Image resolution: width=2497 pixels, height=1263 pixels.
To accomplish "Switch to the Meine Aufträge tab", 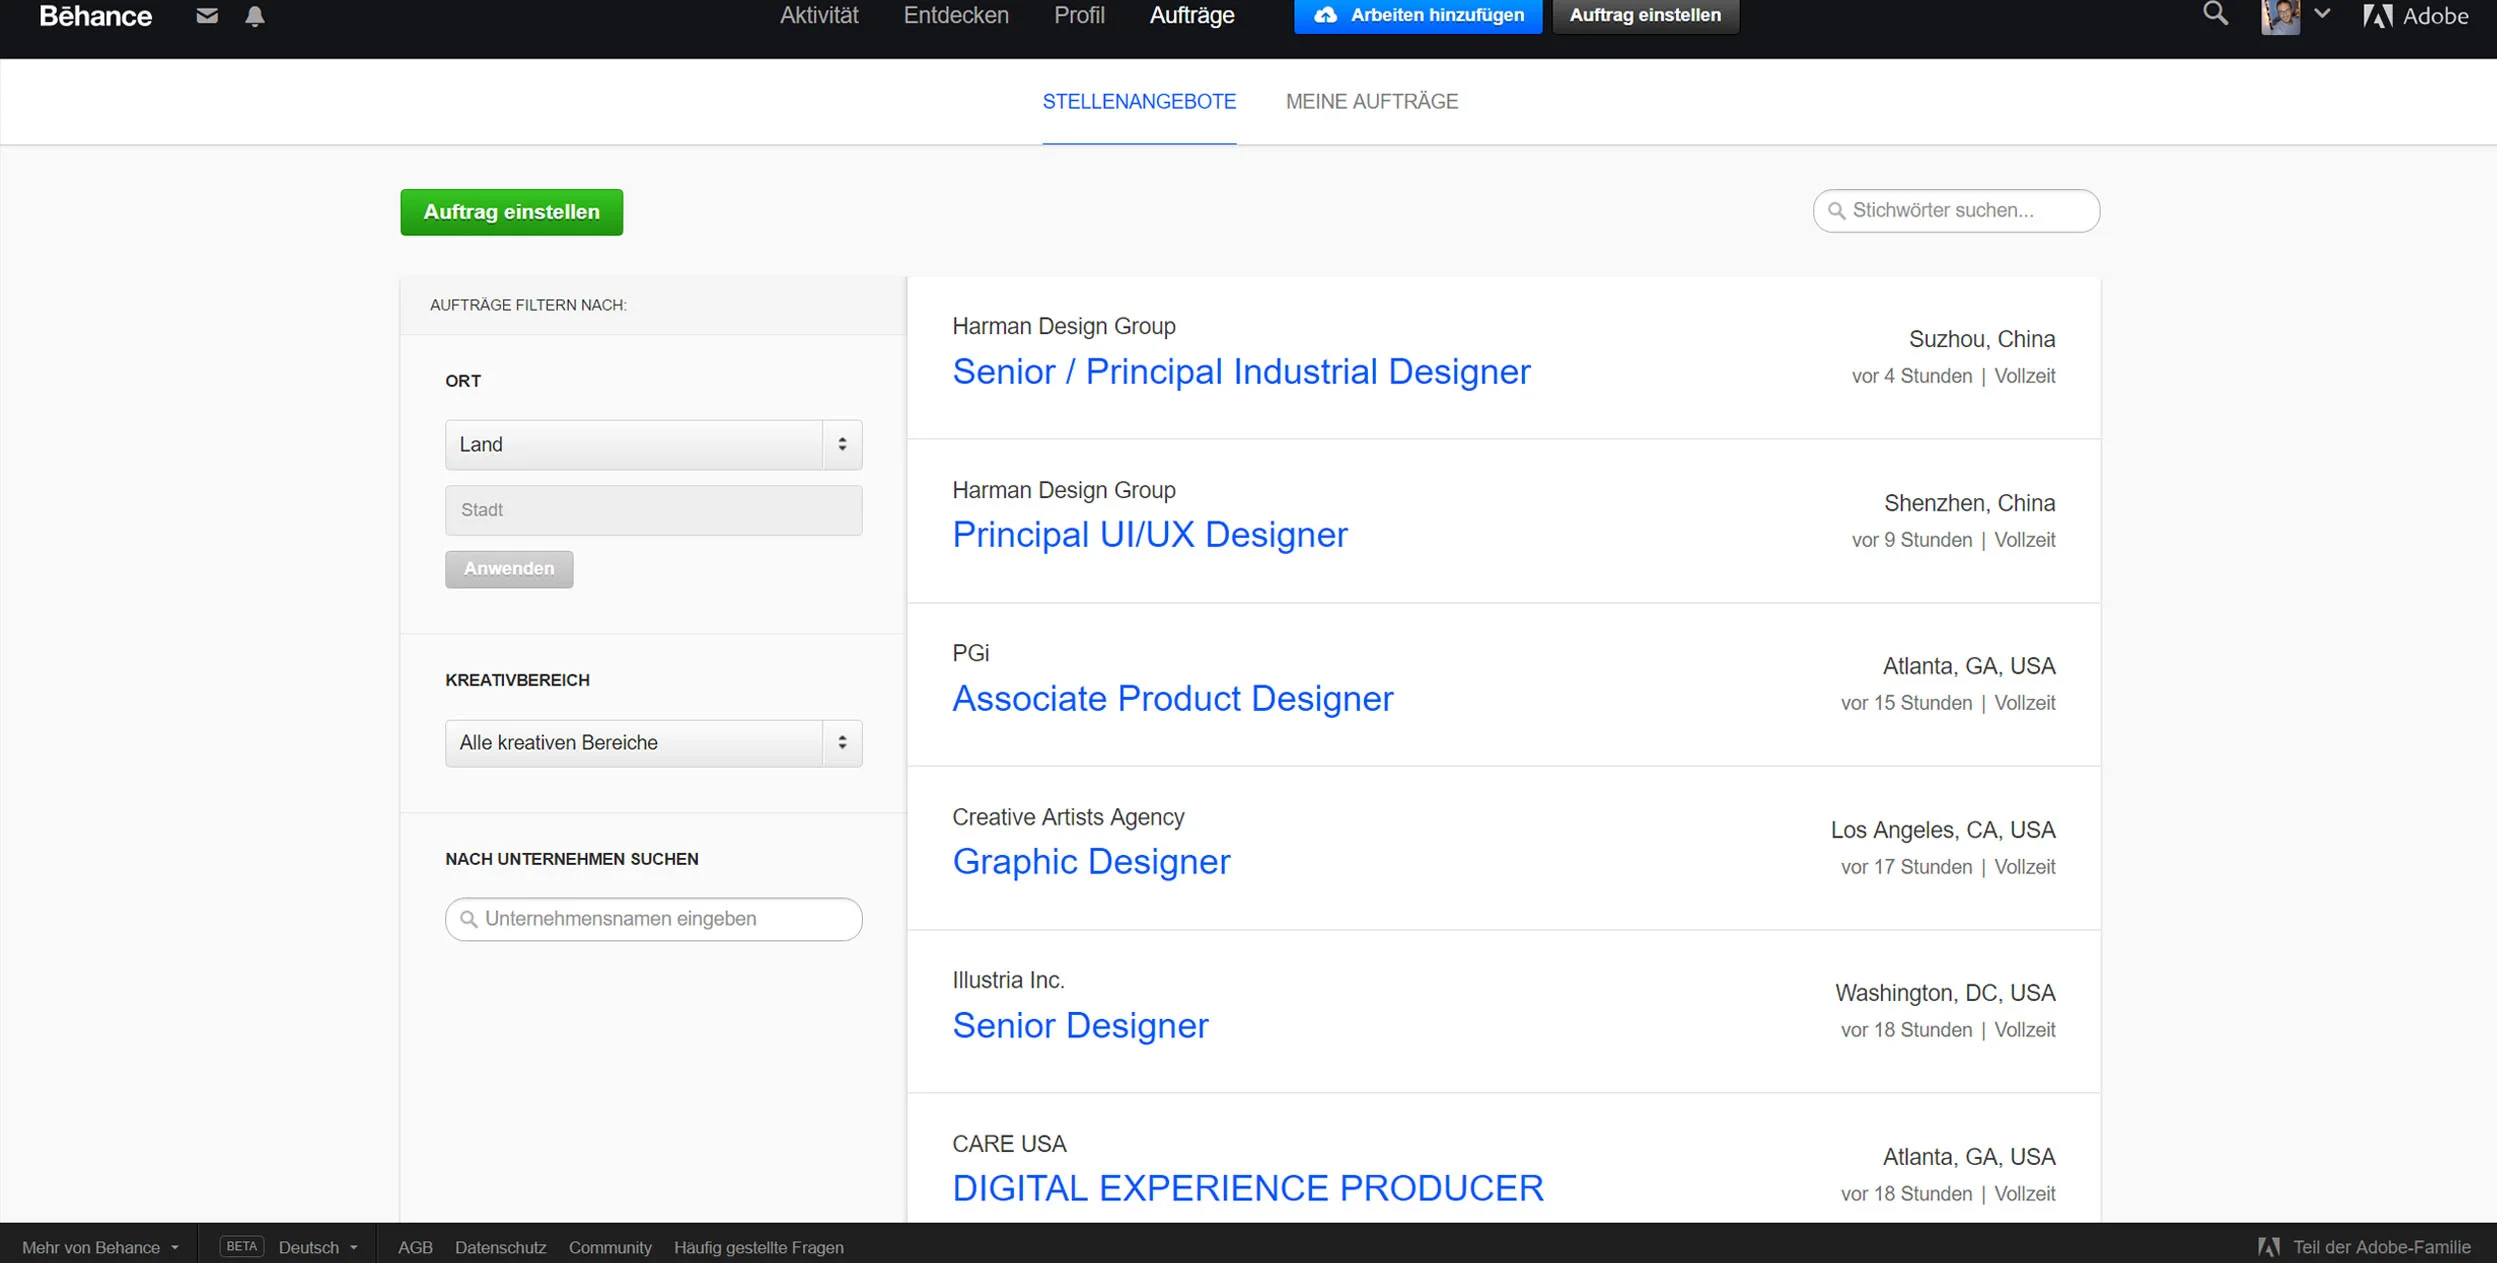I will pos(1372,101).
